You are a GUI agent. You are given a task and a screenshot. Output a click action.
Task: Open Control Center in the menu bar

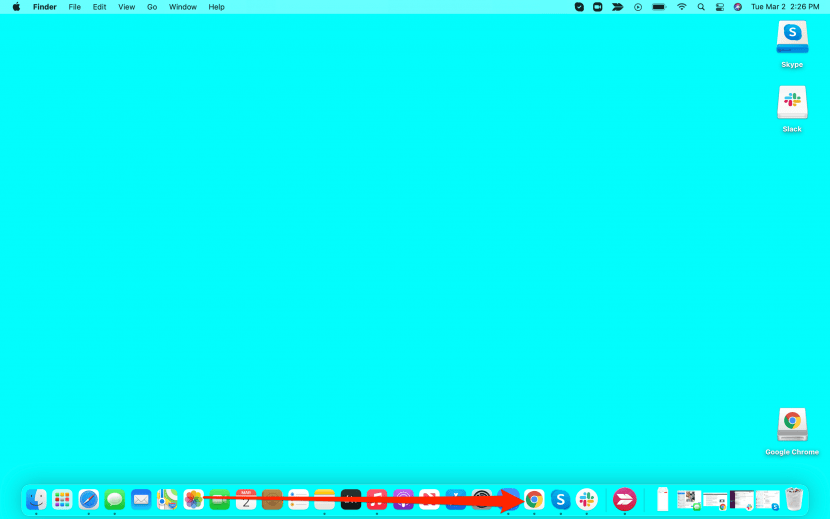pyautogui.click(x=719, y=7)
